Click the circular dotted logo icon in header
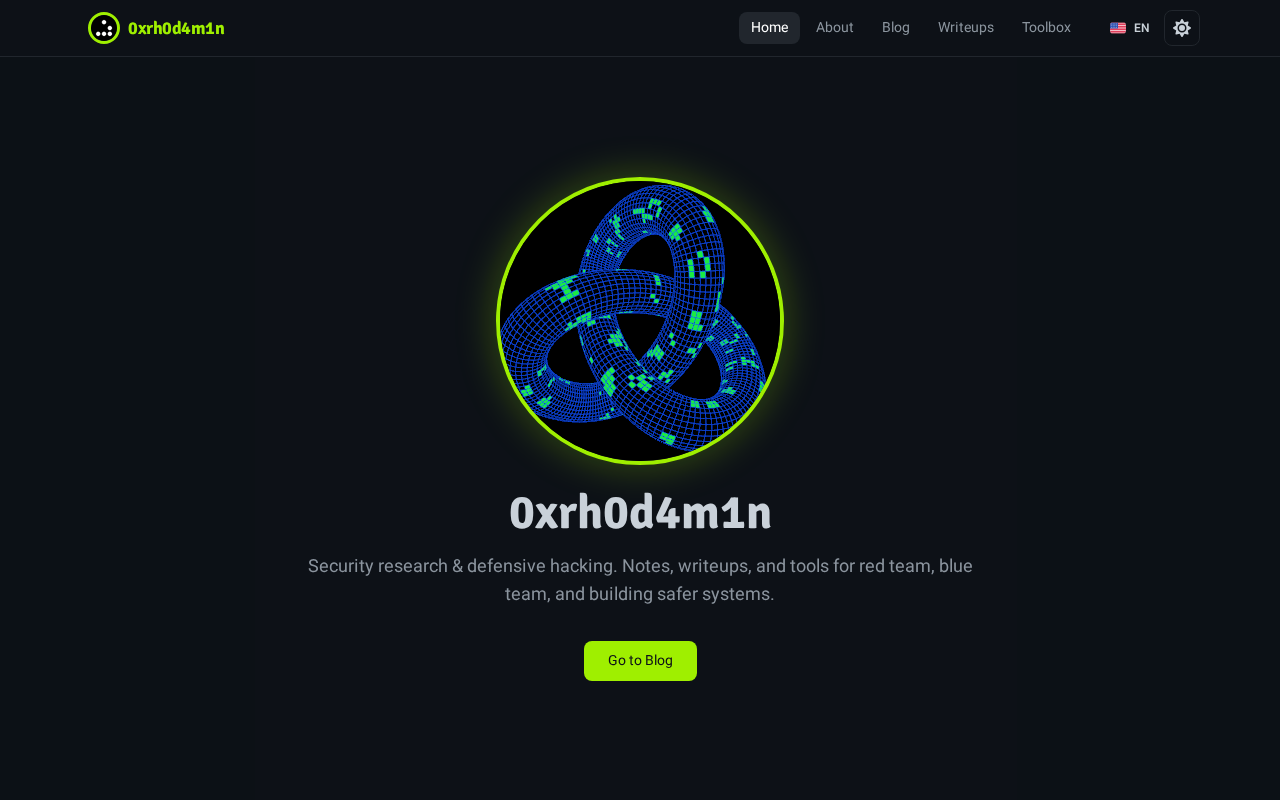This screenshot has width=1280, height=800. (104, 28)
